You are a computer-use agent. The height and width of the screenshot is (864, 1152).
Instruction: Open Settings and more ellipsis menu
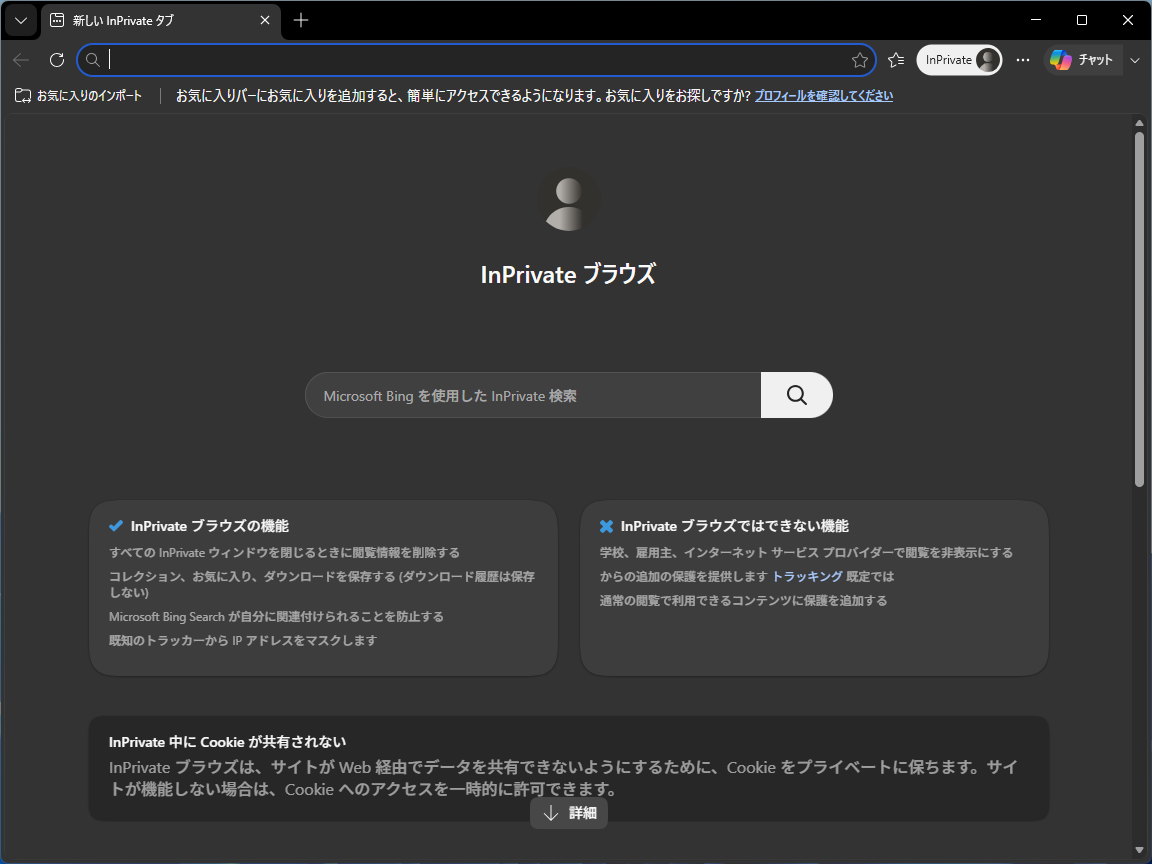coord(1023,60)
